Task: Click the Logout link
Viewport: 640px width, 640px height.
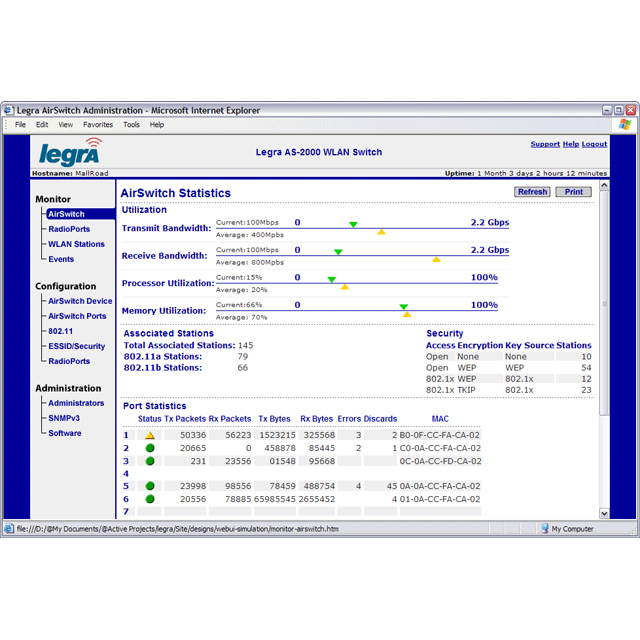Action: pos(594,144)
